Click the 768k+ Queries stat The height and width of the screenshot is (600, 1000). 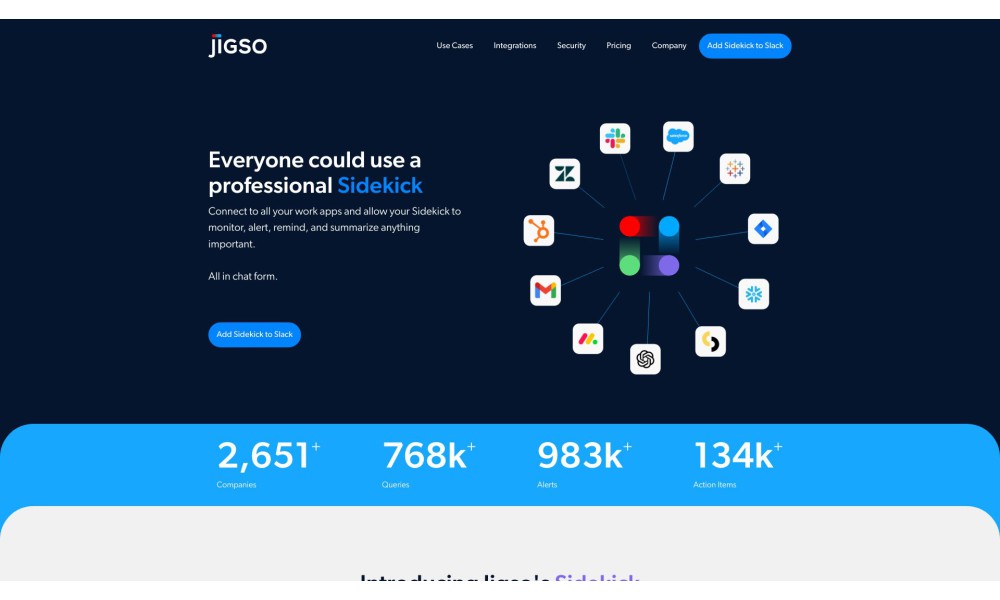point(429,464)
